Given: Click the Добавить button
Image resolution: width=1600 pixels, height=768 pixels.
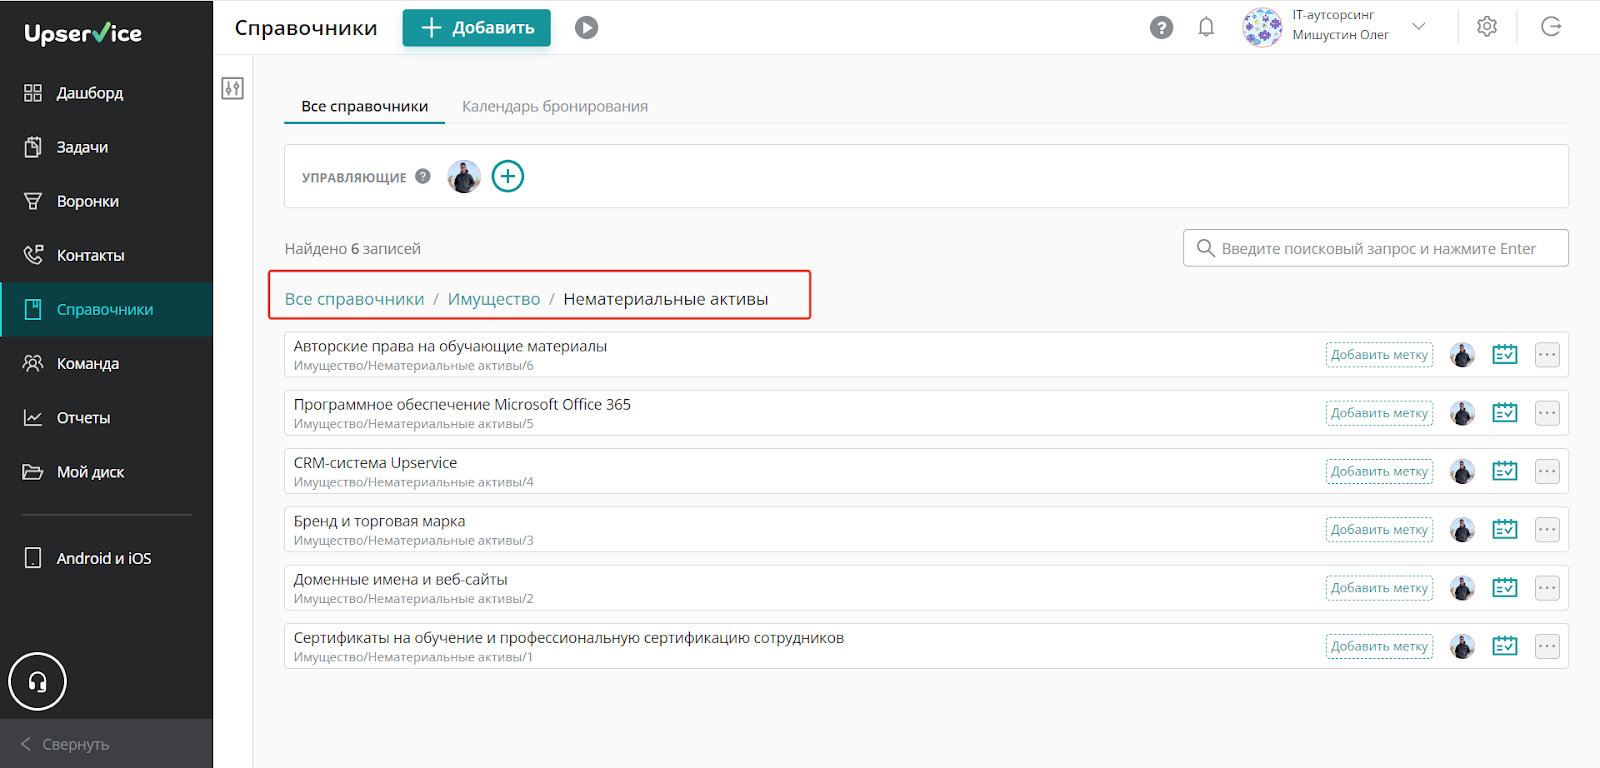Looking at the screenshot, I should click(x=476, y=28).
